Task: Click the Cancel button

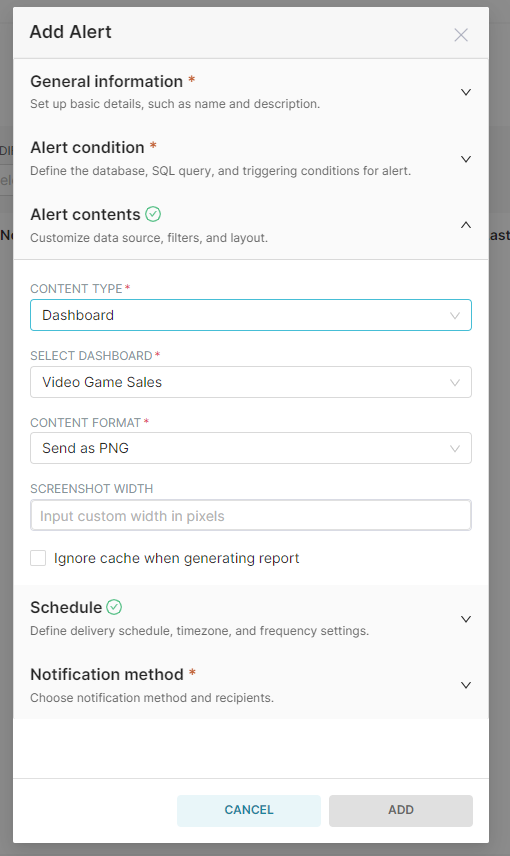Action: pyautogui.click(x=249, y=810)
